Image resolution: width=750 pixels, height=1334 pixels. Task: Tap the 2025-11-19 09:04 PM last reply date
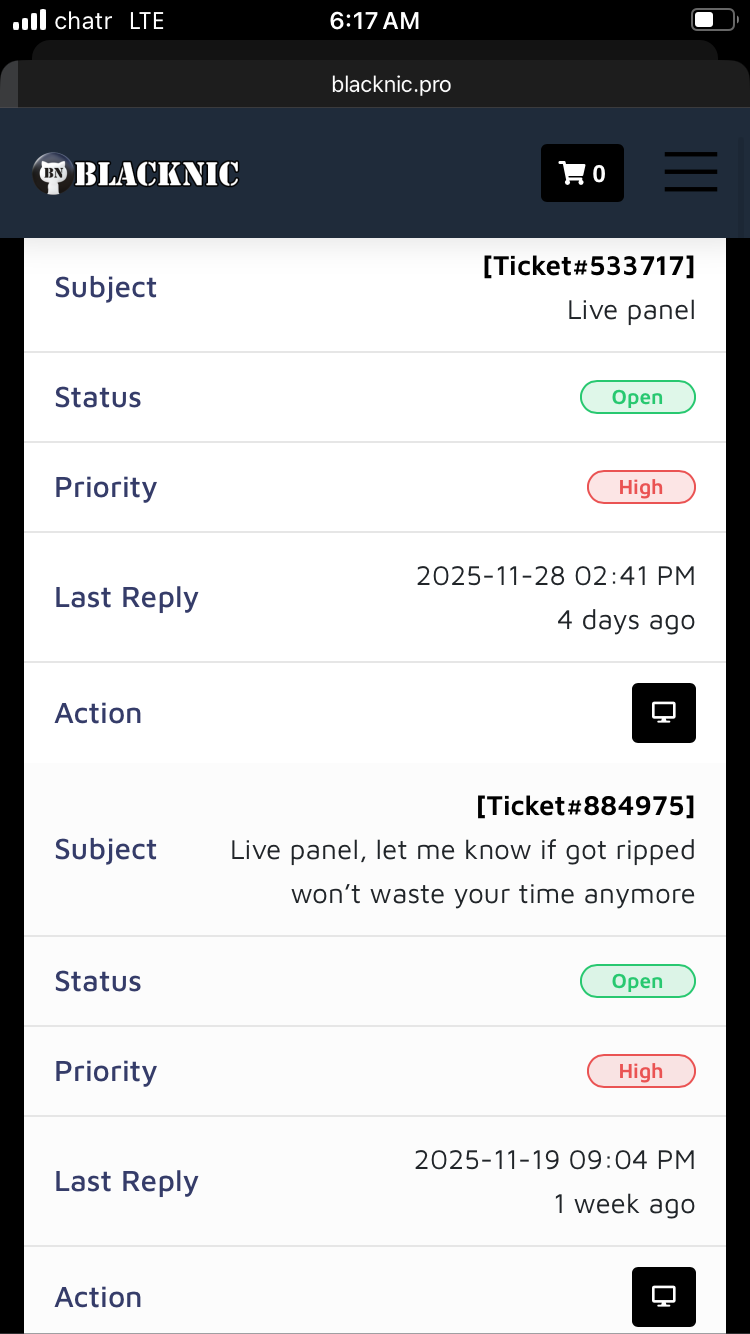[x=554, y=1160]
